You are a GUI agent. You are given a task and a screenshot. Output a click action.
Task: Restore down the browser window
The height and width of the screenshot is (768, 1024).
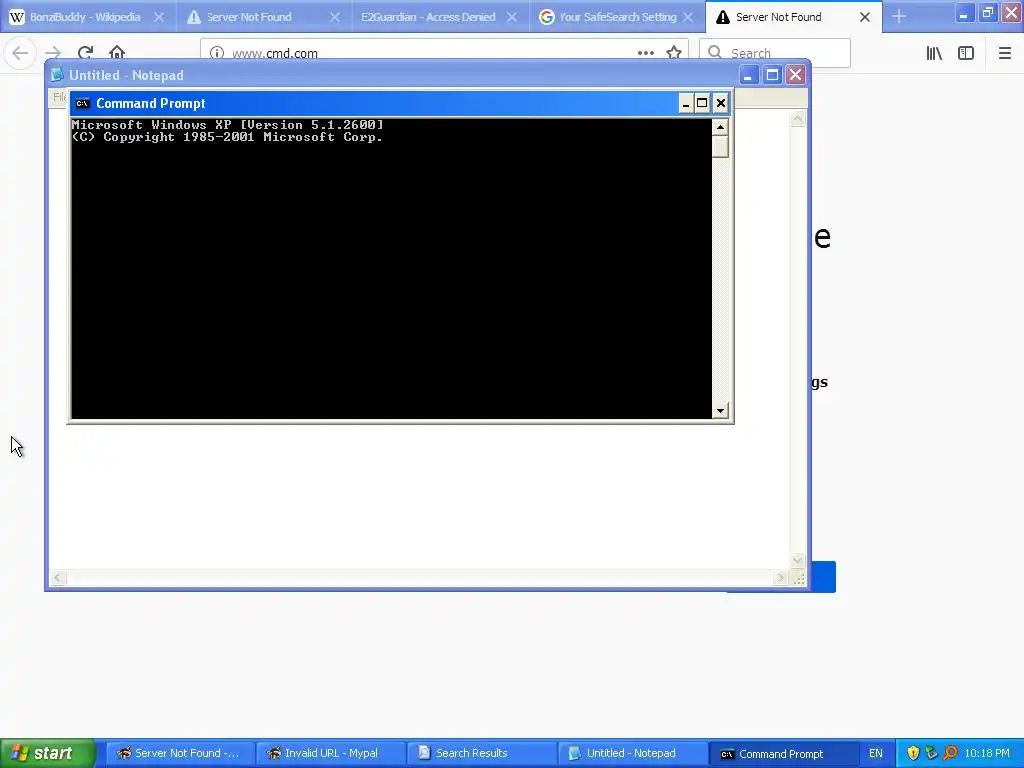tap(987, 12)
